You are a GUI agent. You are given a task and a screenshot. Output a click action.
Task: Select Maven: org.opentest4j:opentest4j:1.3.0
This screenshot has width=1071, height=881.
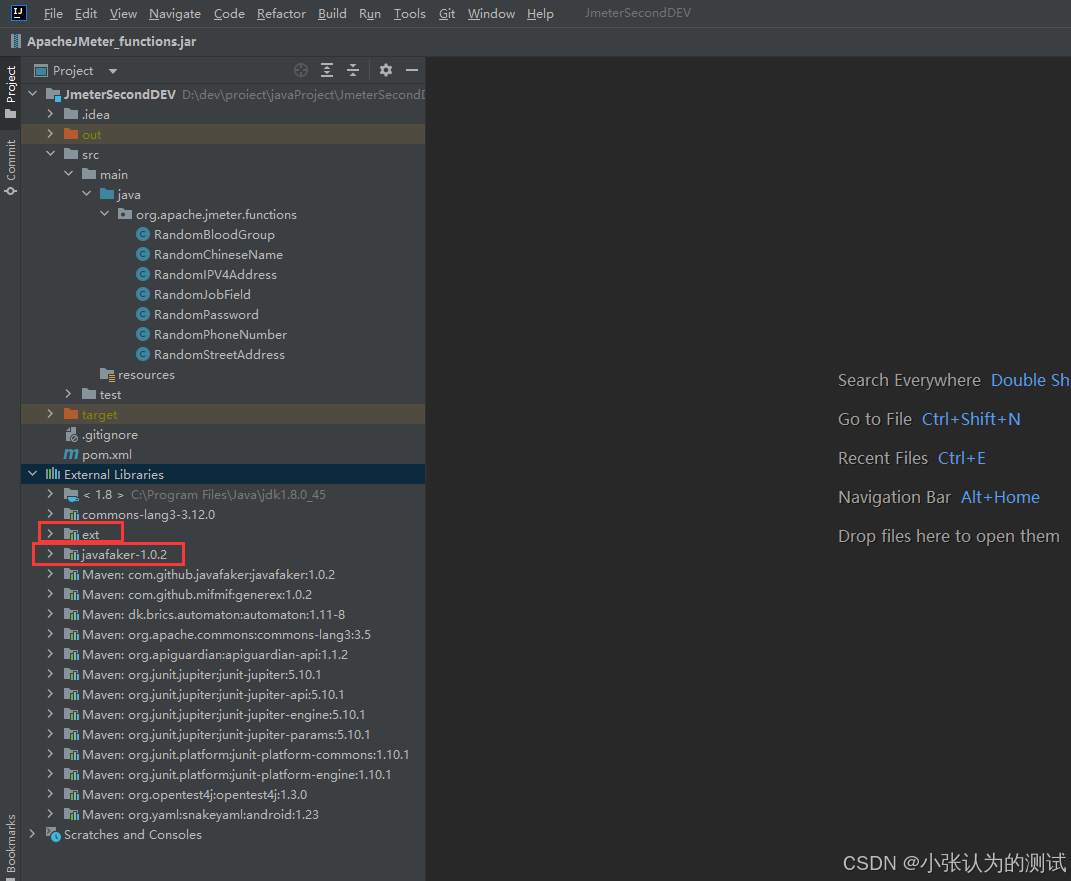click(x=195, y=794)
